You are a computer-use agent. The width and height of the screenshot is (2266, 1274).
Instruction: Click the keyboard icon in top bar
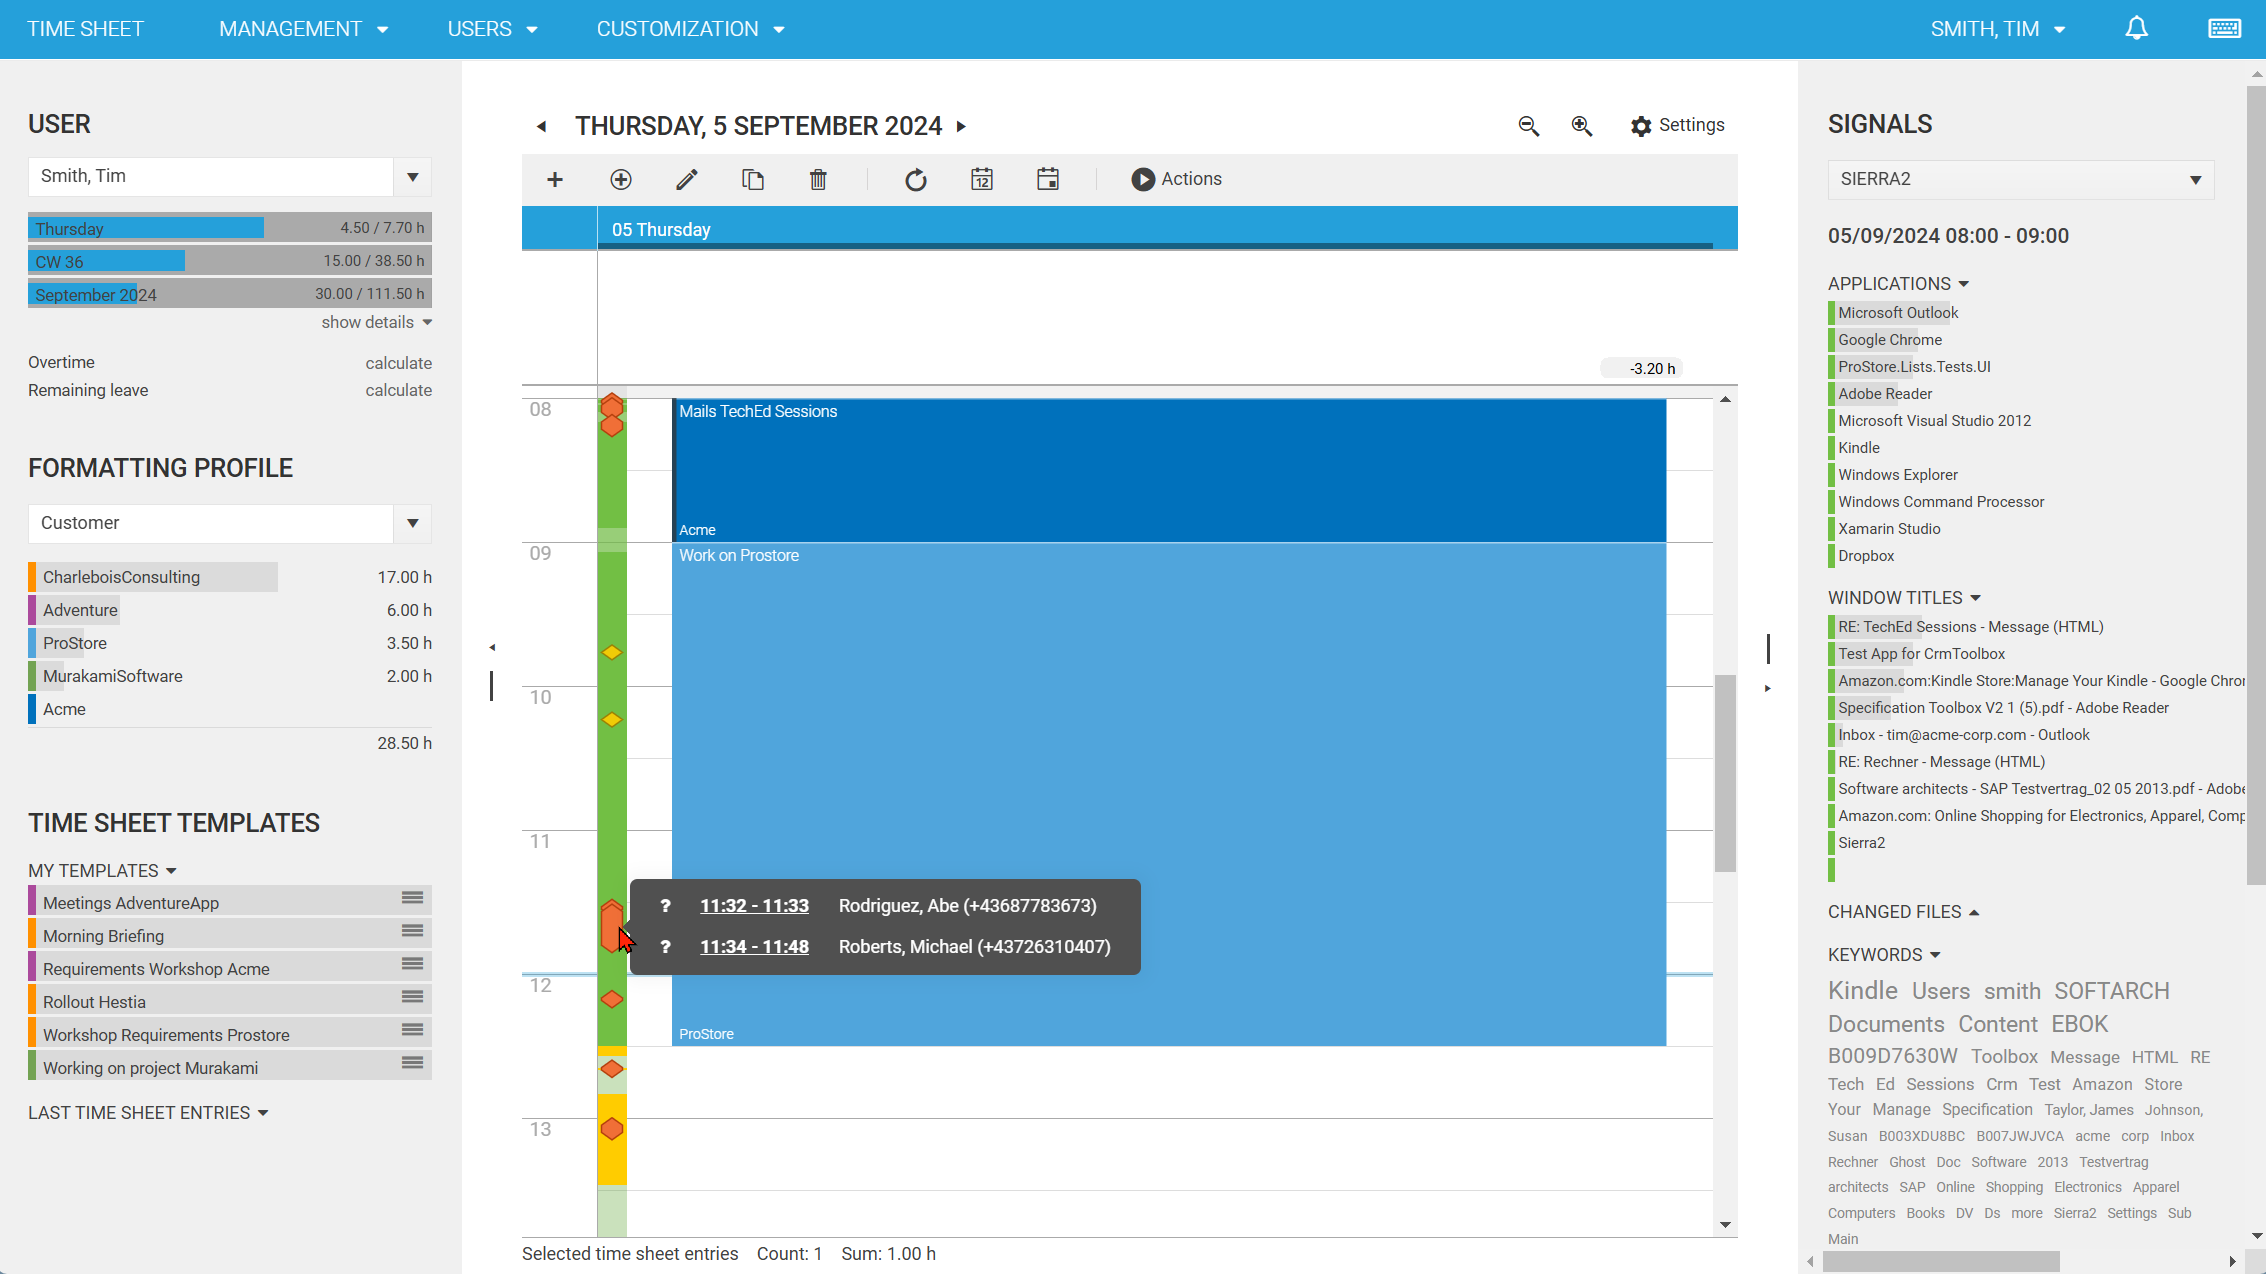click(2224, 29)
